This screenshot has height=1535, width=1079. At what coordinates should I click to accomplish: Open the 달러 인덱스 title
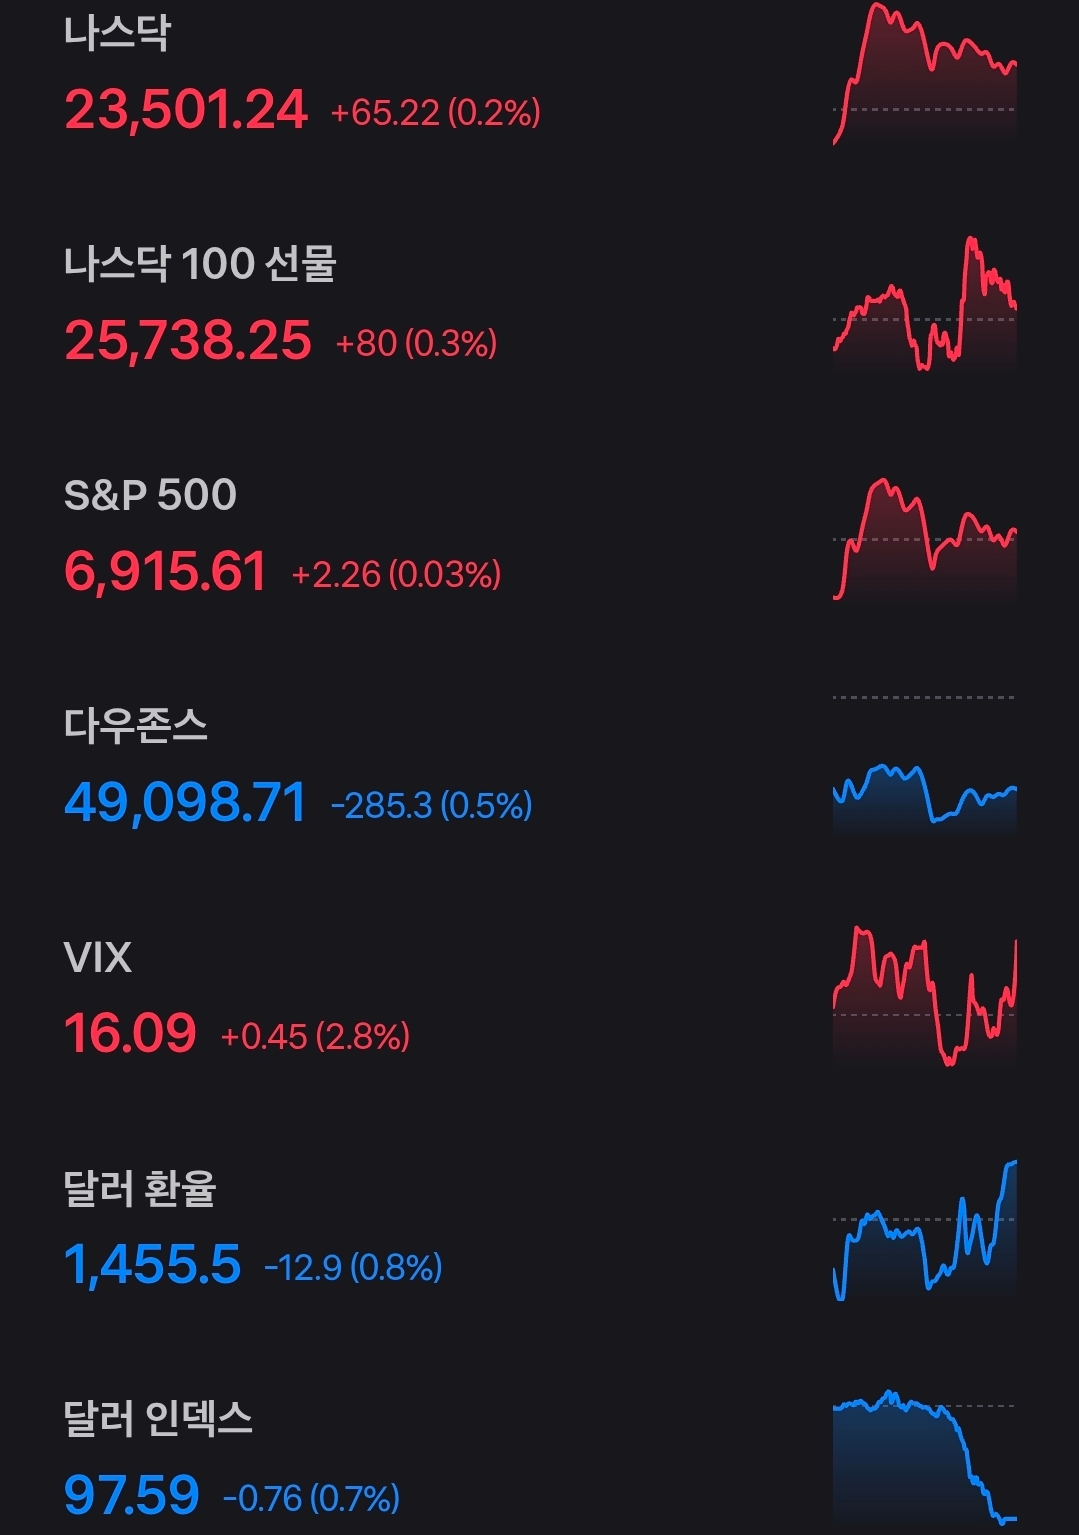pos(158,1419)
